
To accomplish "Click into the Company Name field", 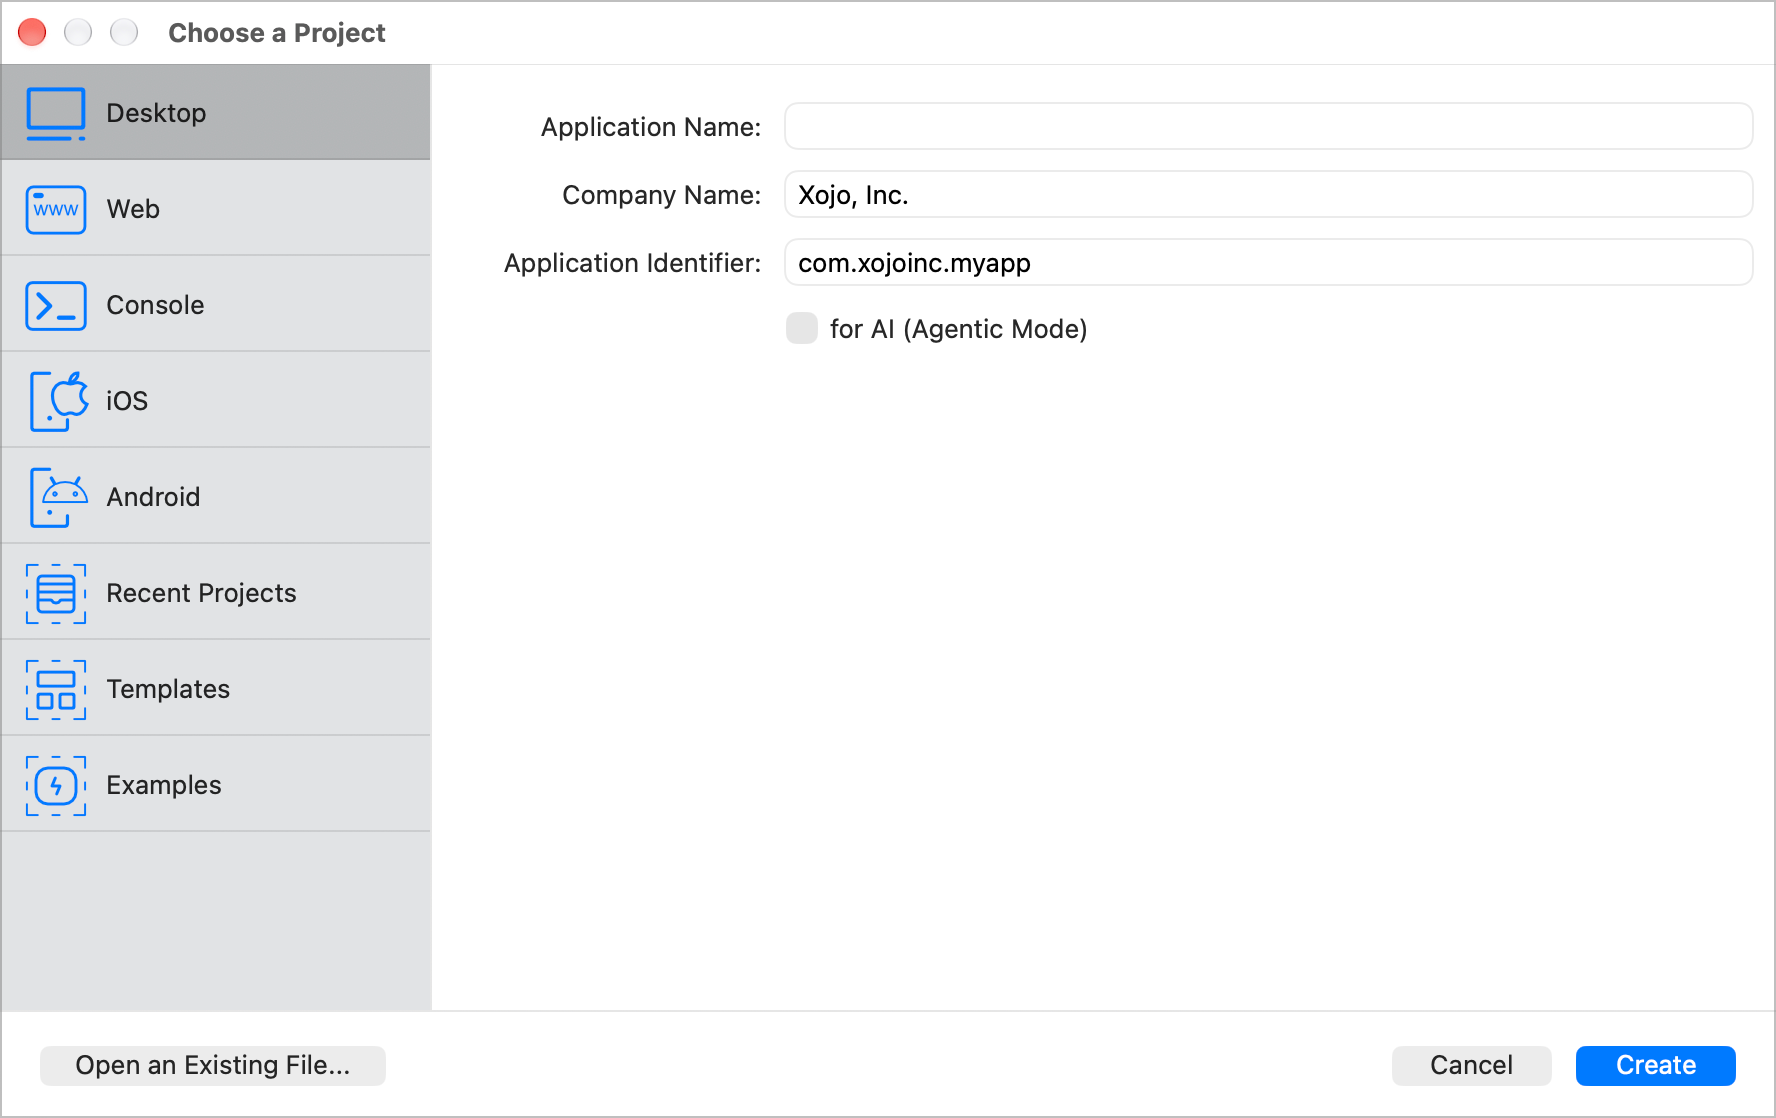I will [1268, 194].
